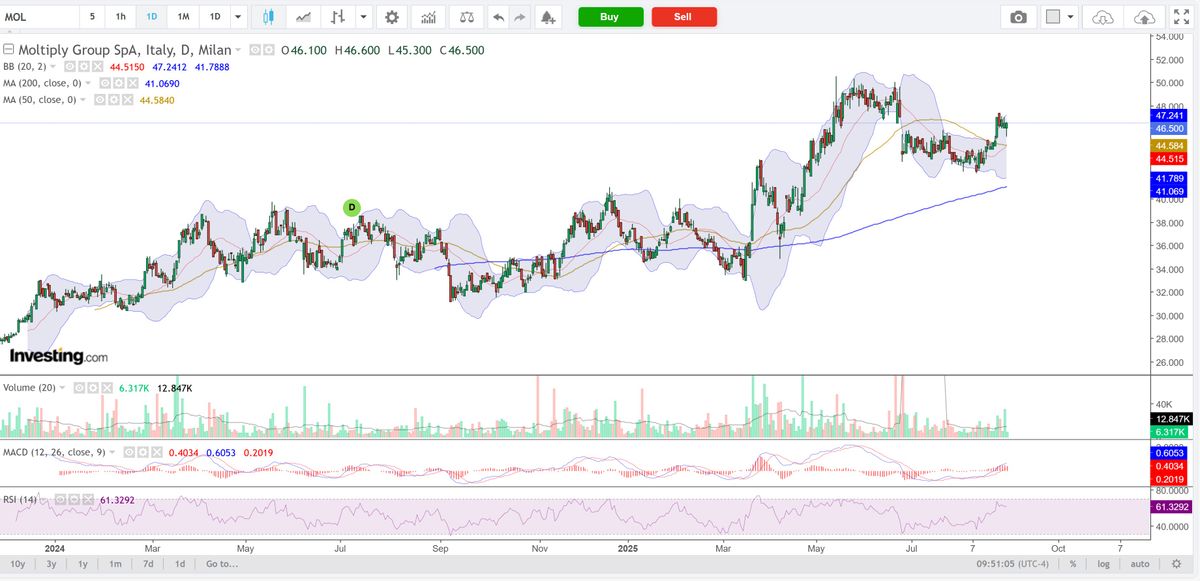Expand Moltiply Group SpA title dropdown
The width and height of the screenshot is (1200, 581).
coord(240,49)
